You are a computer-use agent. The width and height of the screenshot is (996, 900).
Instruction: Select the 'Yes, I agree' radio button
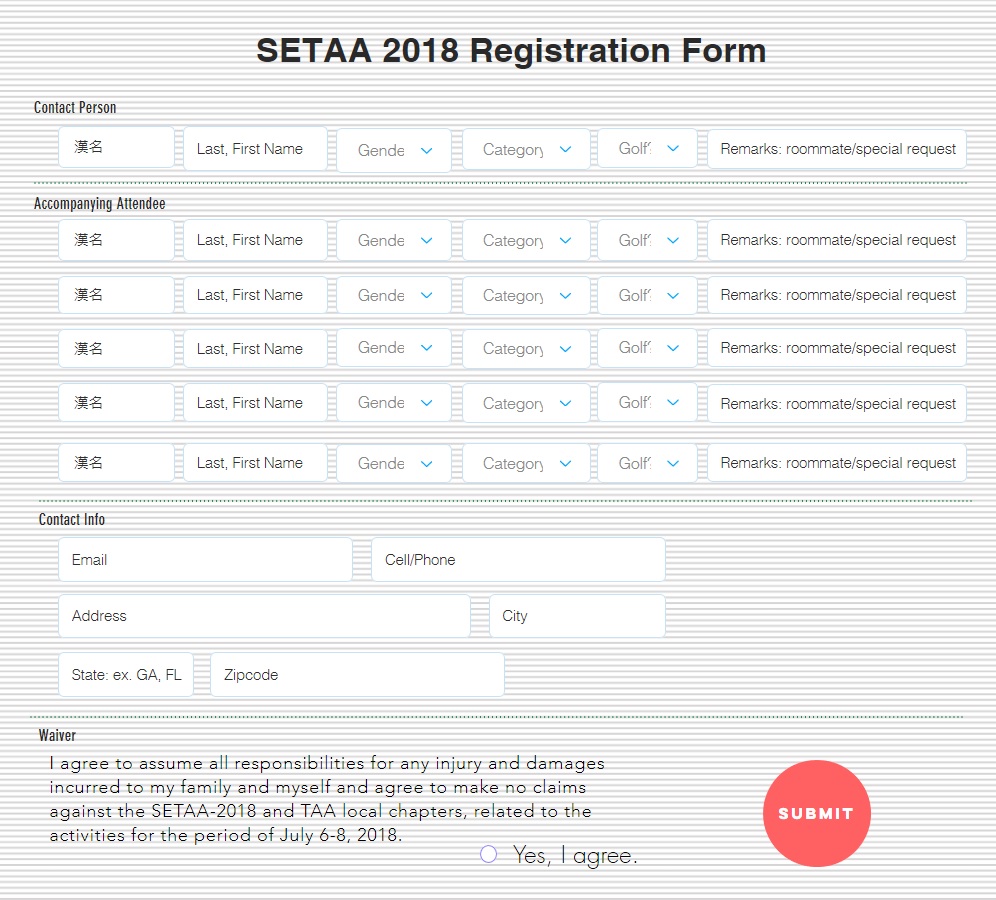[488, 854]
